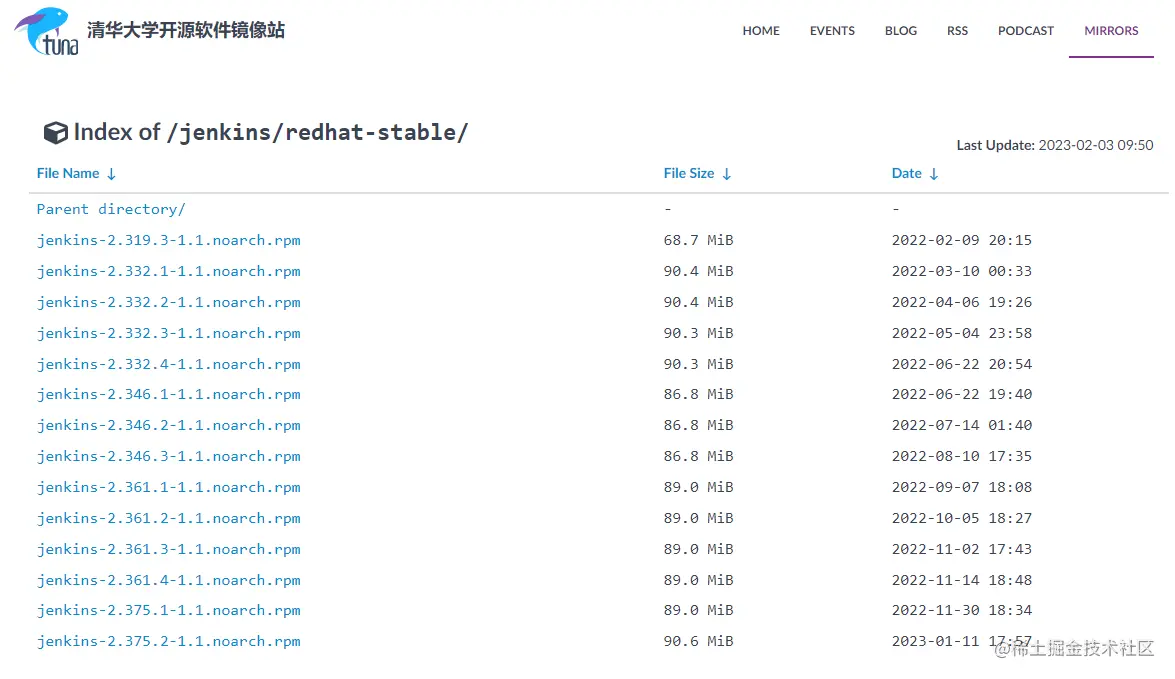Viewport: 1175px width, 679px height.
Task: Open the HOME menu item
Action: [761, 31]
